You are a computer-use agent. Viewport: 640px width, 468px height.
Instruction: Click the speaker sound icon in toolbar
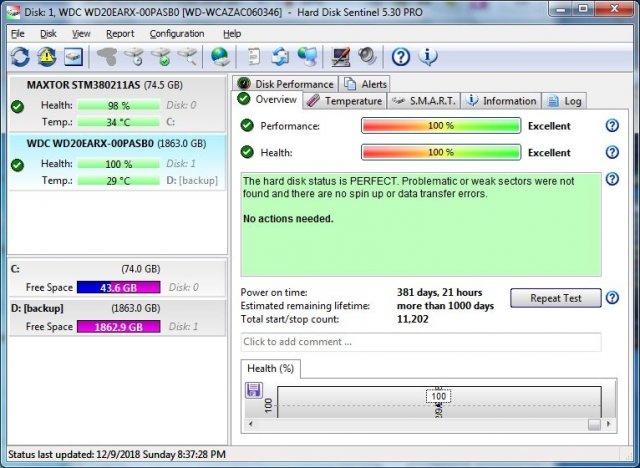click(x=367, y=57)
